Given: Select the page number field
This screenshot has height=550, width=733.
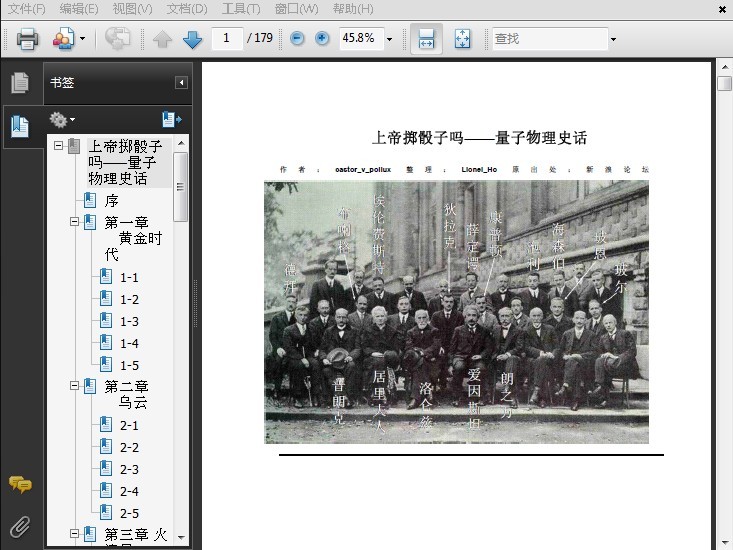Looking at the screenshot, I should (x=227, y=38).
